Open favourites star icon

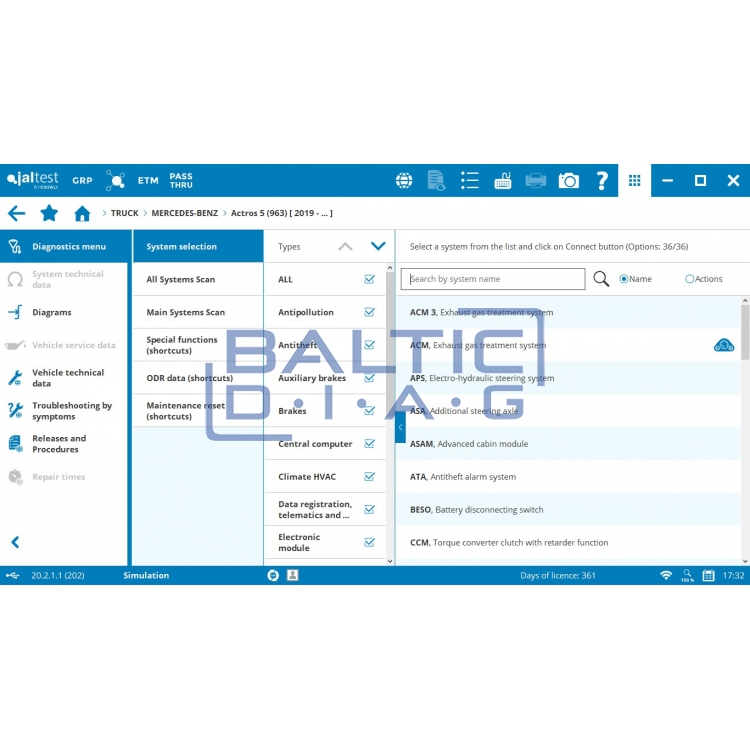pyautogui.click(x=49, y=213)
